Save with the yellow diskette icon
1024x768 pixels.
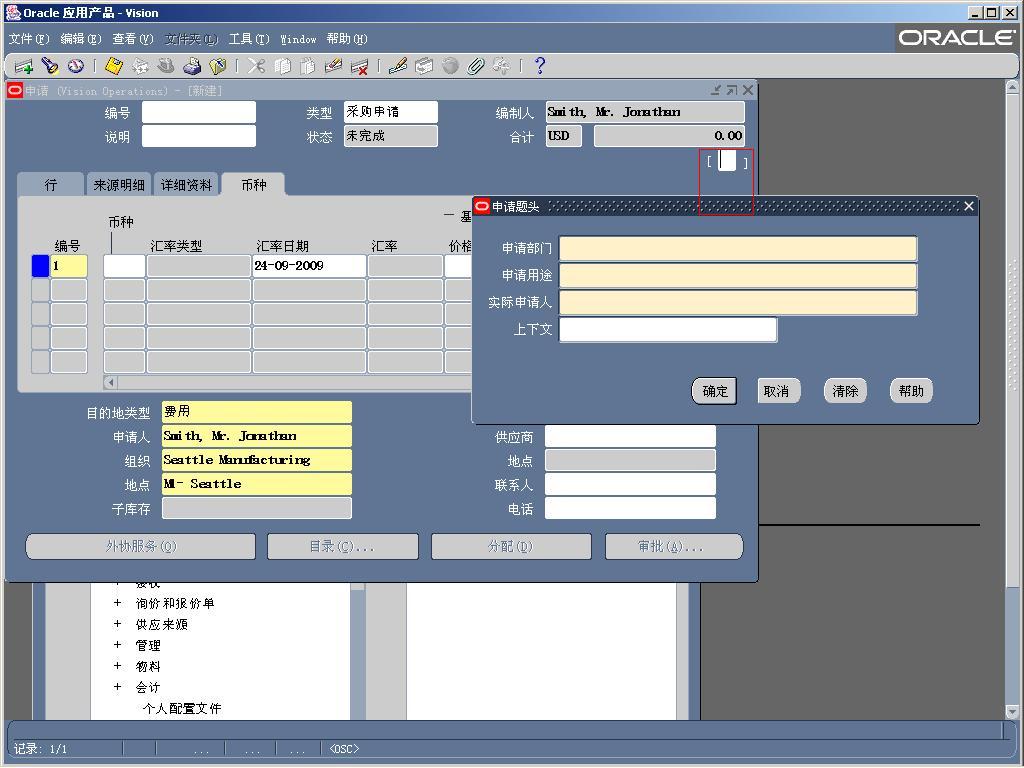coord(114,66)
